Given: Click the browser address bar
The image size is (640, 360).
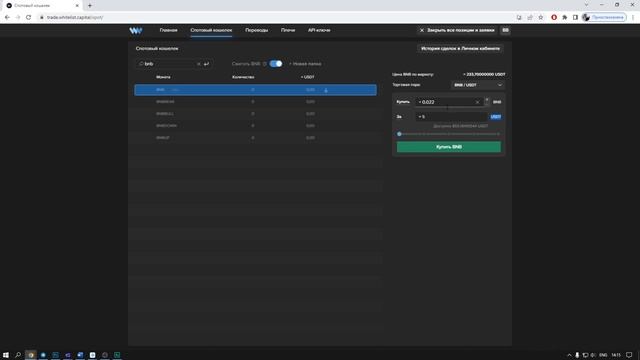Looking at the screenshot, I should [273, 18].
